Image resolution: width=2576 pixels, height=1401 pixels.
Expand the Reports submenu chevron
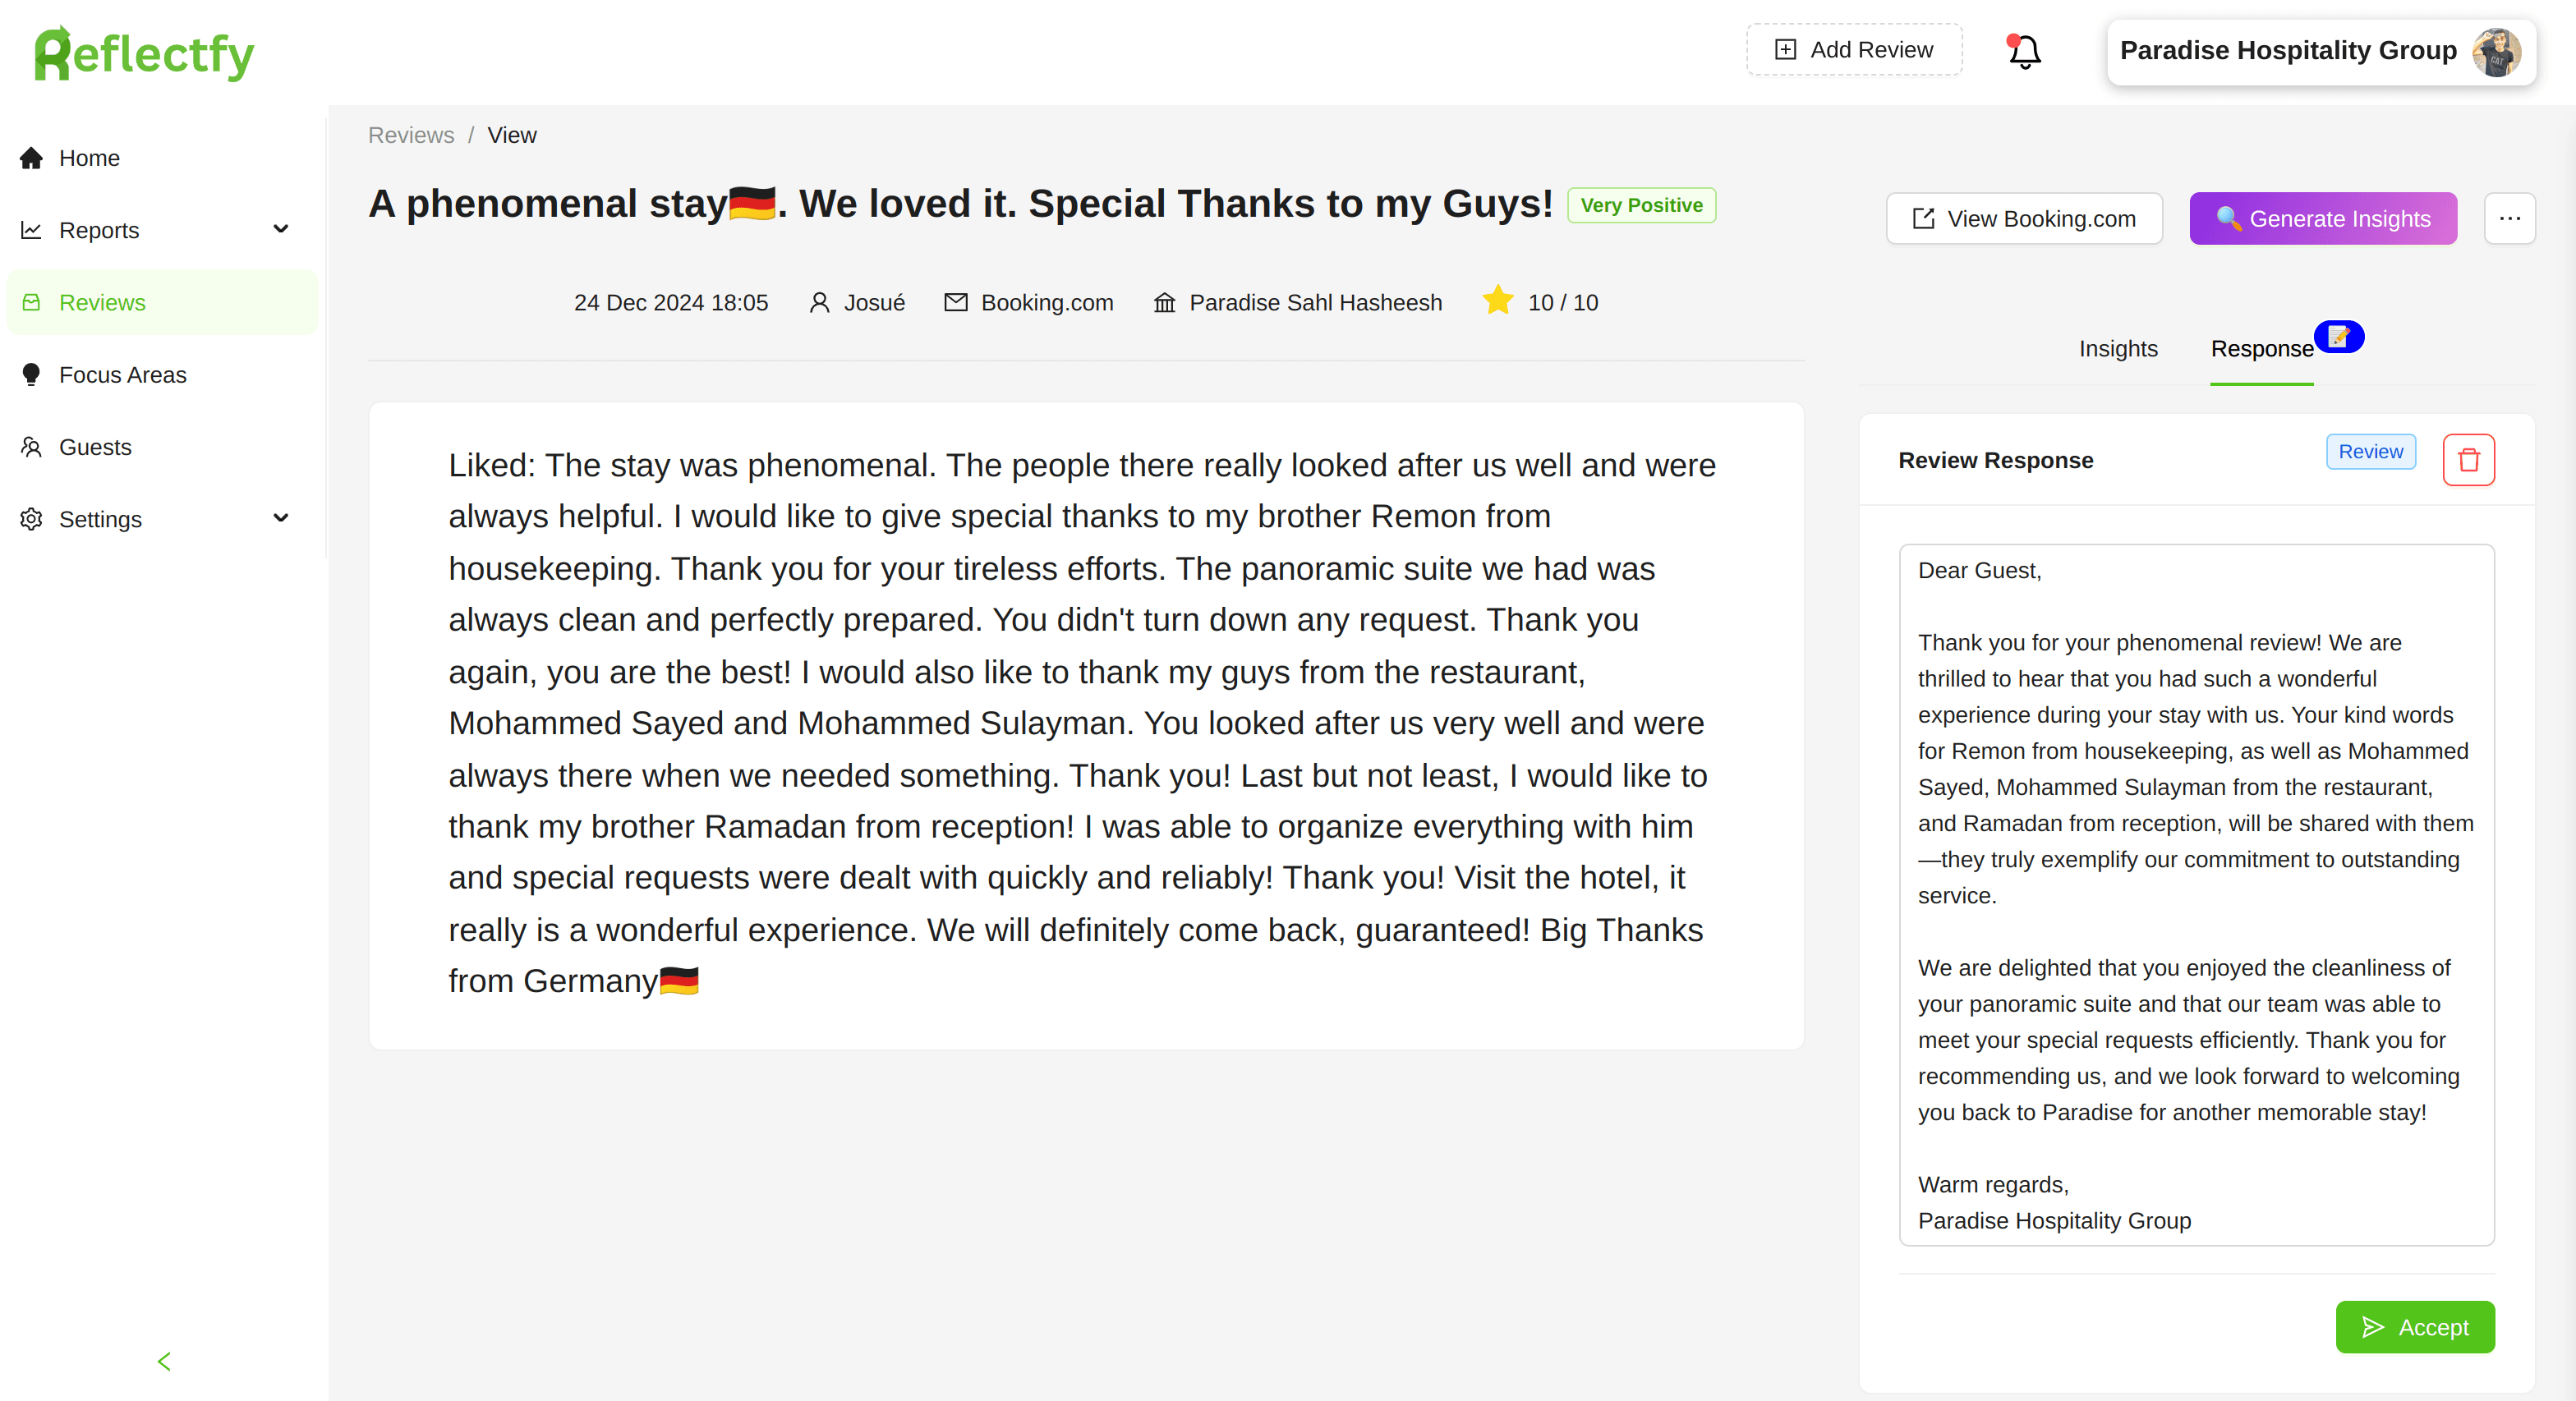[x=281, y=230]
